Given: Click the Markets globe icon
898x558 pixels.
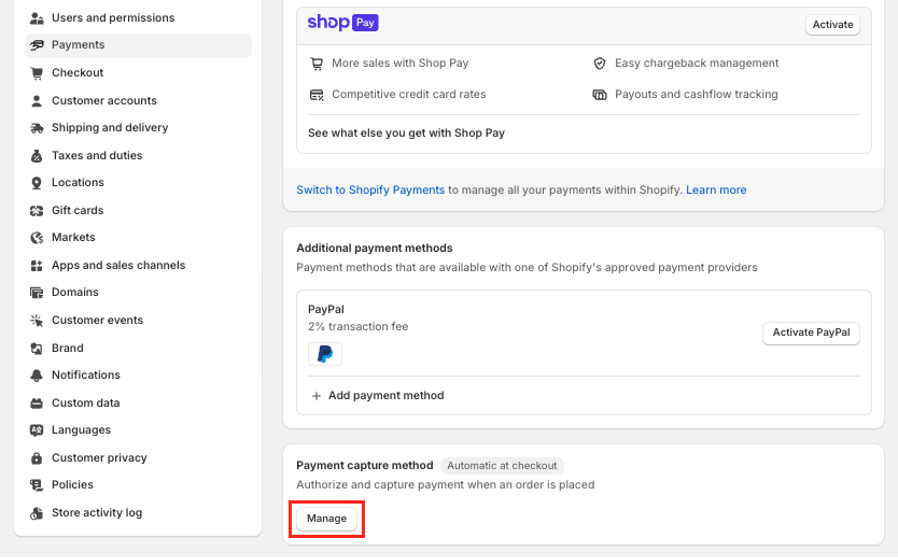Looking at the screenshot, I should [x=37, y=238].
